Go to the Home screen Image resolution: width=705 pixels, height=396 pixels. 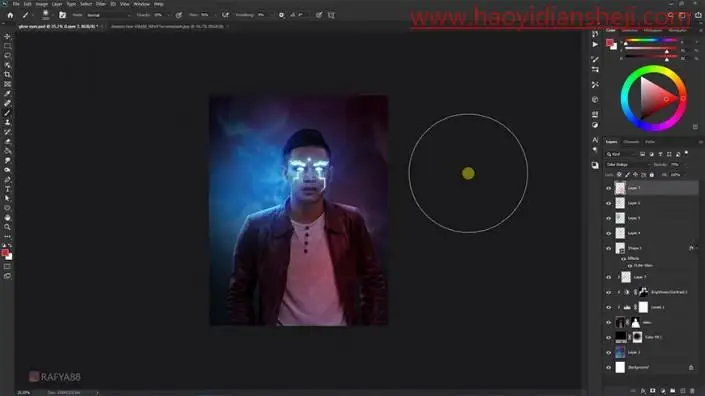click(x=10, y=15)
